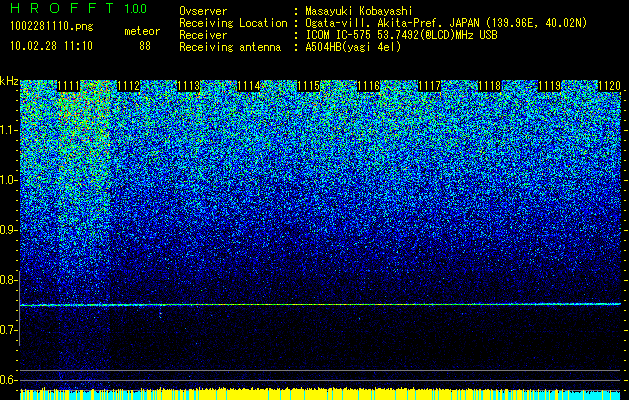Image resolution: width=629 pixels, height=400 pixels.
Task: Click the HROFFT 1.00 title text
Action: coord(79,8)
